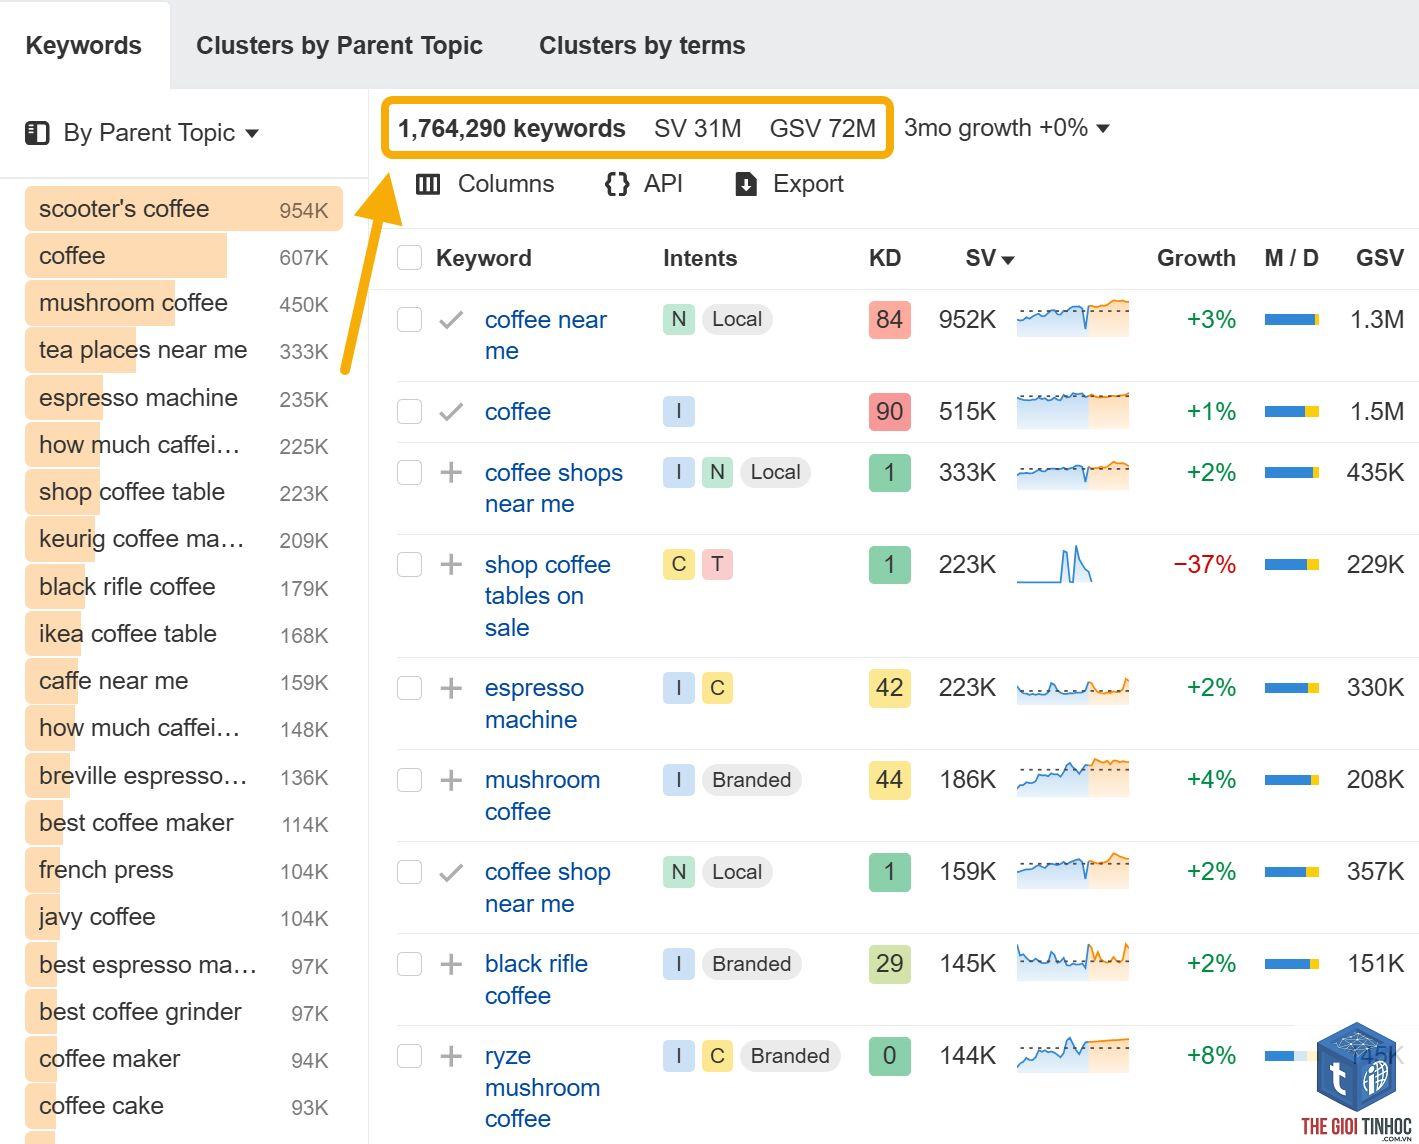Click Branded tag on mushroom coffee row
1419x1144 pixels.
pos(751,780)
